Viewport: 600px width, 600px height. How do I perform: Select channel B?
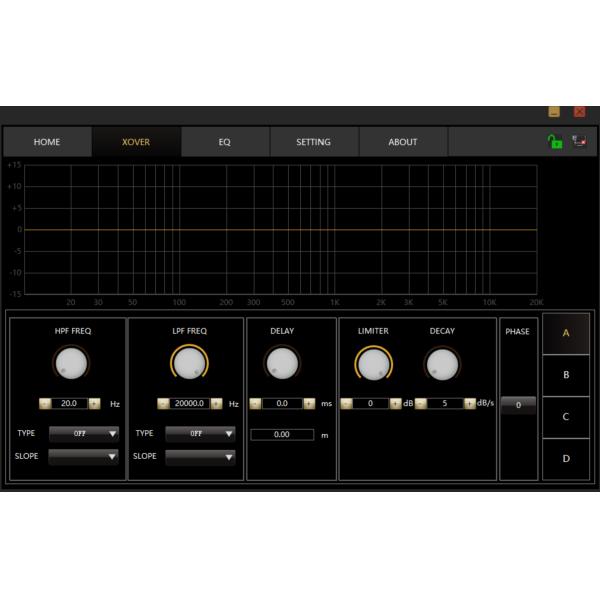(566, 375)
